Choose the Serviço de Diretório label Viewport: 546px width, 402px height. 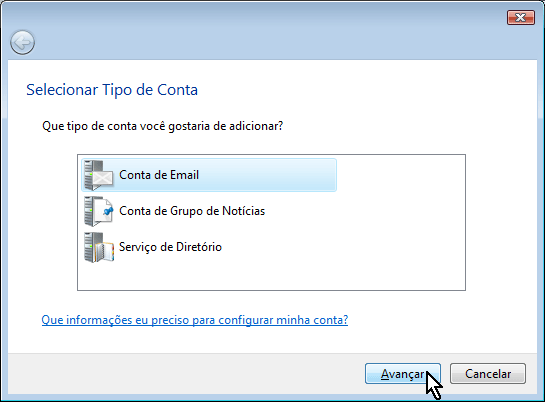click(x=170, y=247)
